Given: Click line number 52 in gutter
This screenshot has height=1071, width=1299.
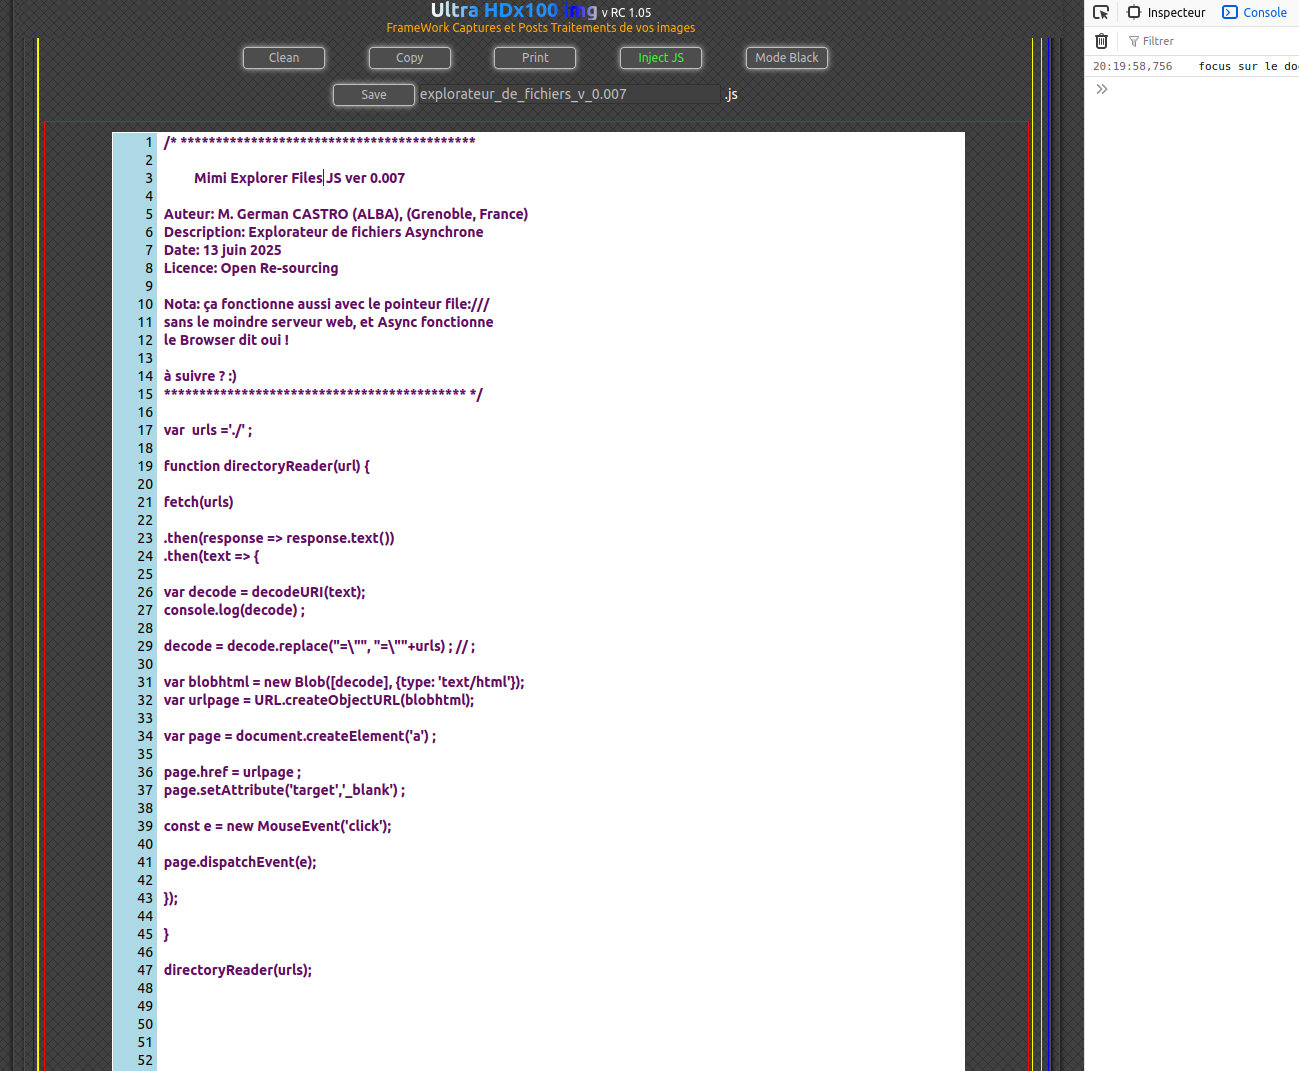Looking at the screenshot, I should (145, 1060).
